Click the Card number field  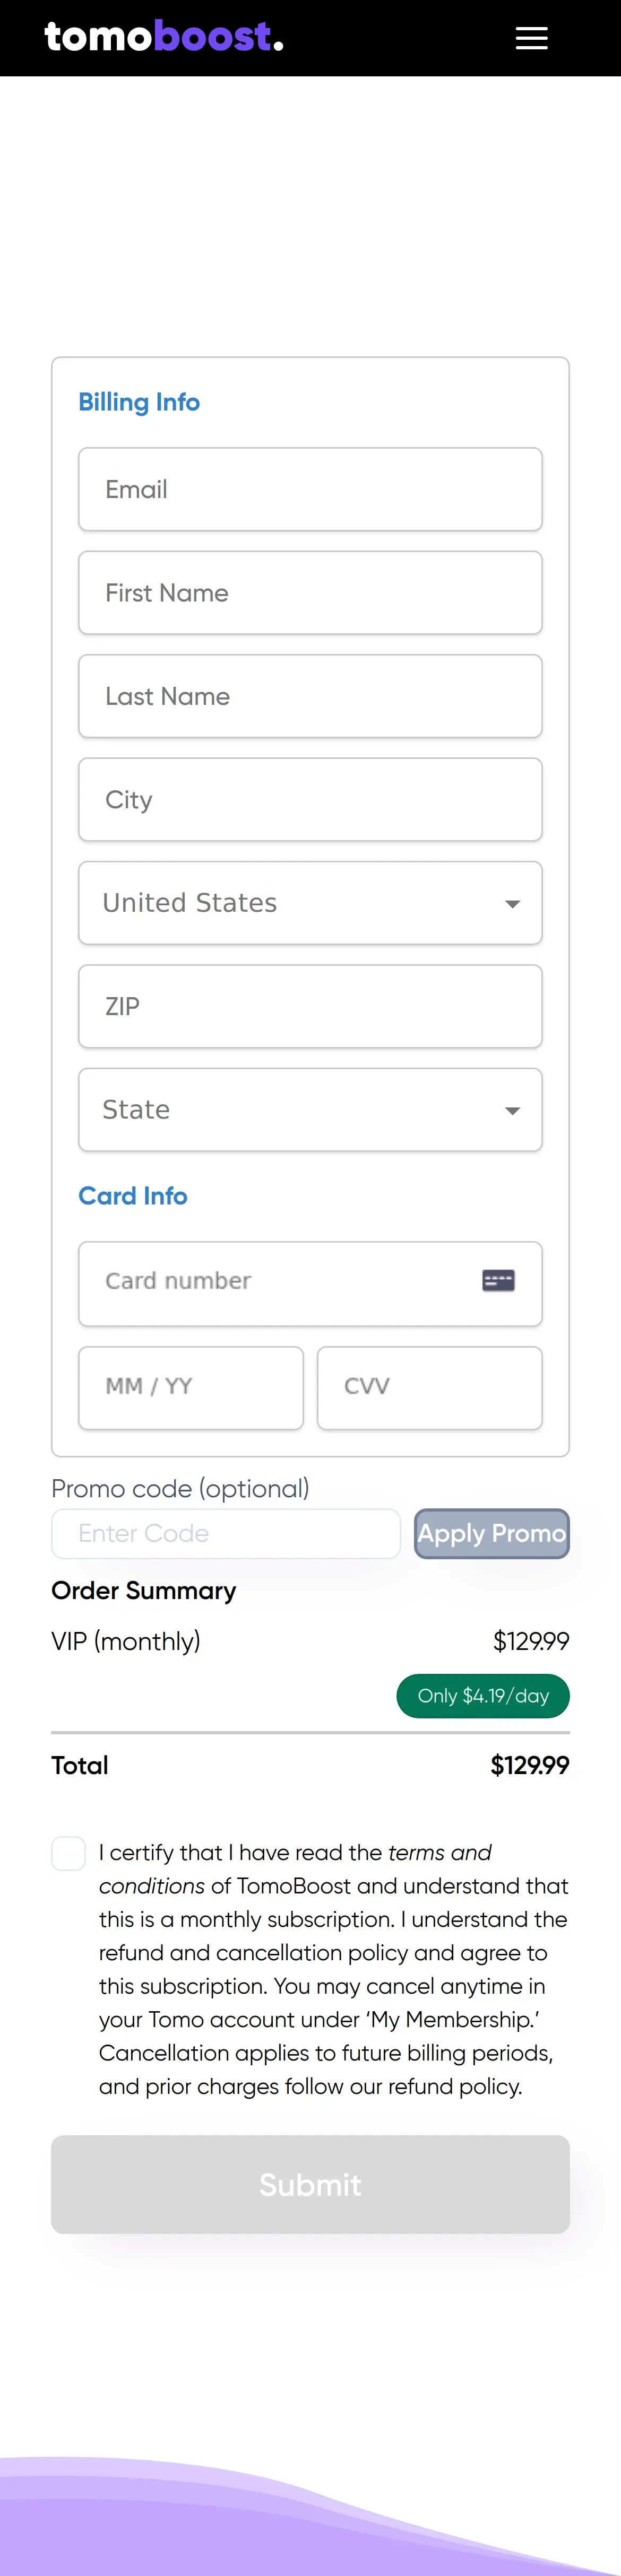tap(280, 1281)
